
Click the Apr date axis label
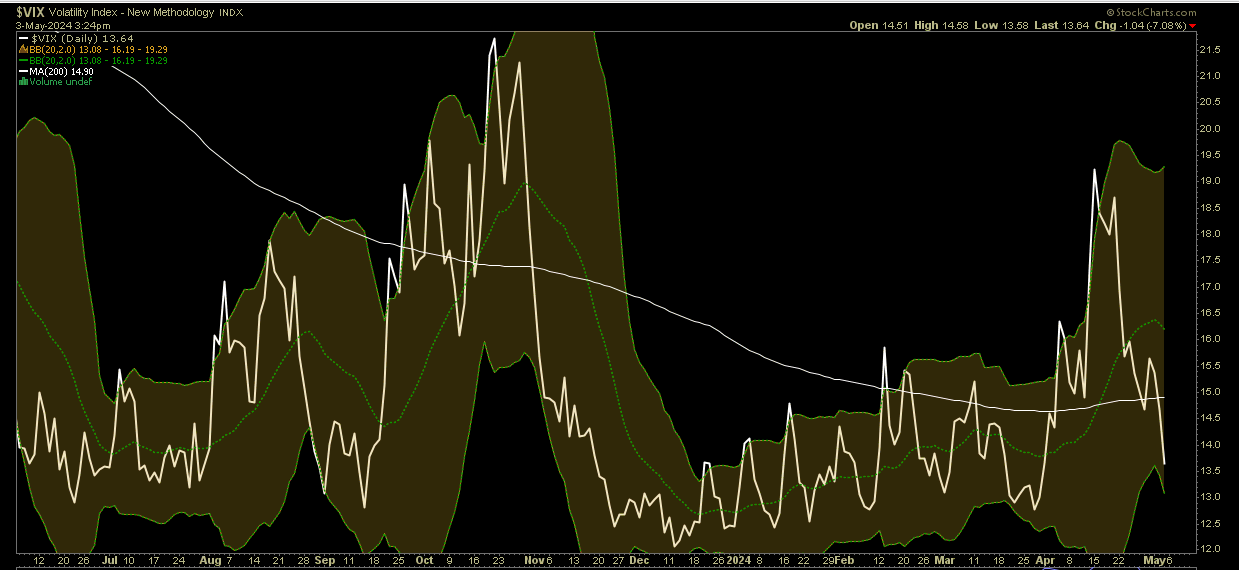coord(1045,562)
